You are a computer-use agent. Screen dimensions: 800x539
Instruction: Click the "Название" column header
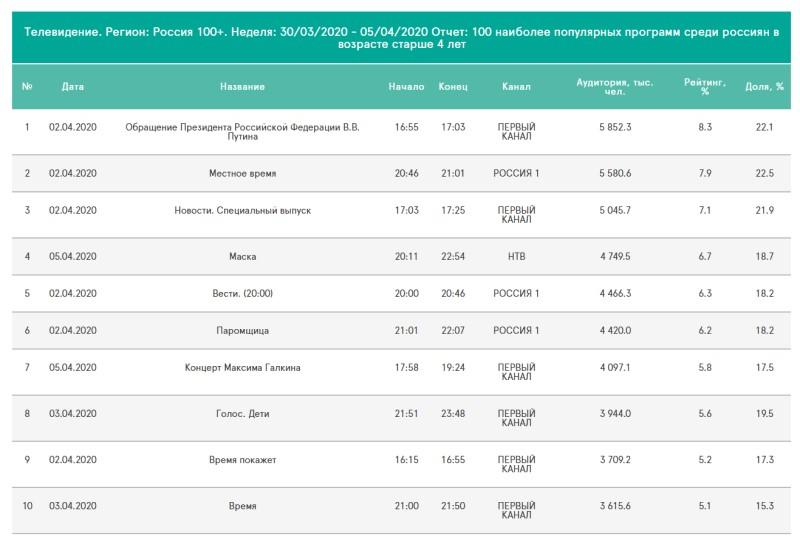click(x=242, y=87)
